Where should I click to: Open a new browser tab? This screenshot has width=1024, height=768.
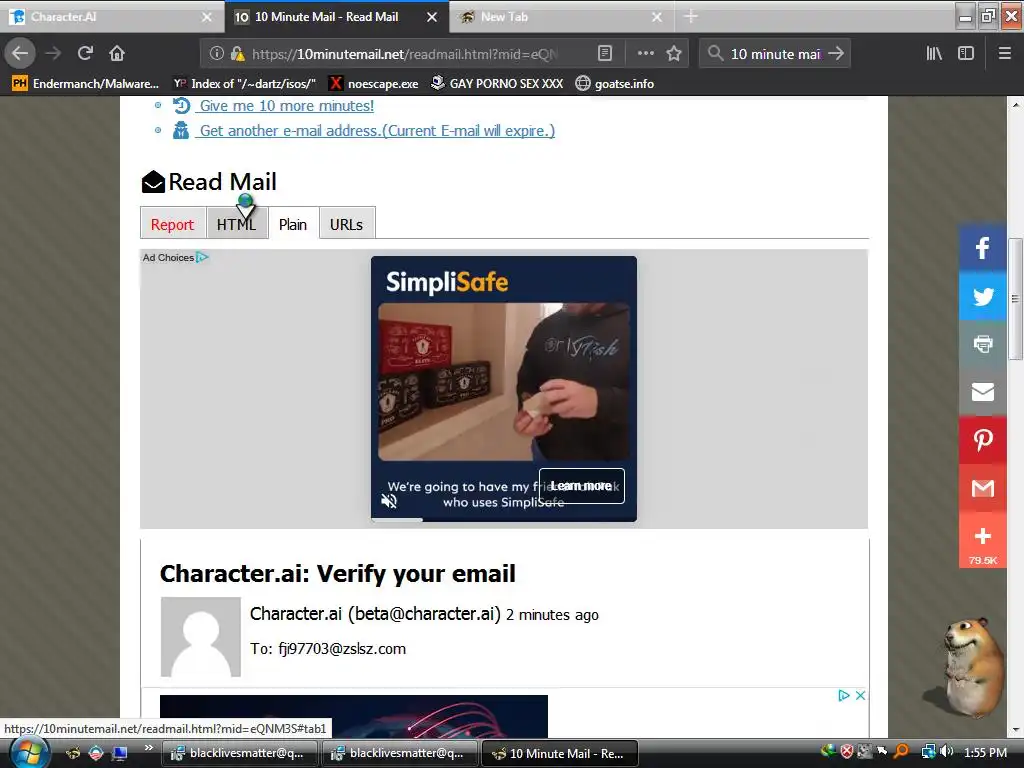[x=690, y=17]
